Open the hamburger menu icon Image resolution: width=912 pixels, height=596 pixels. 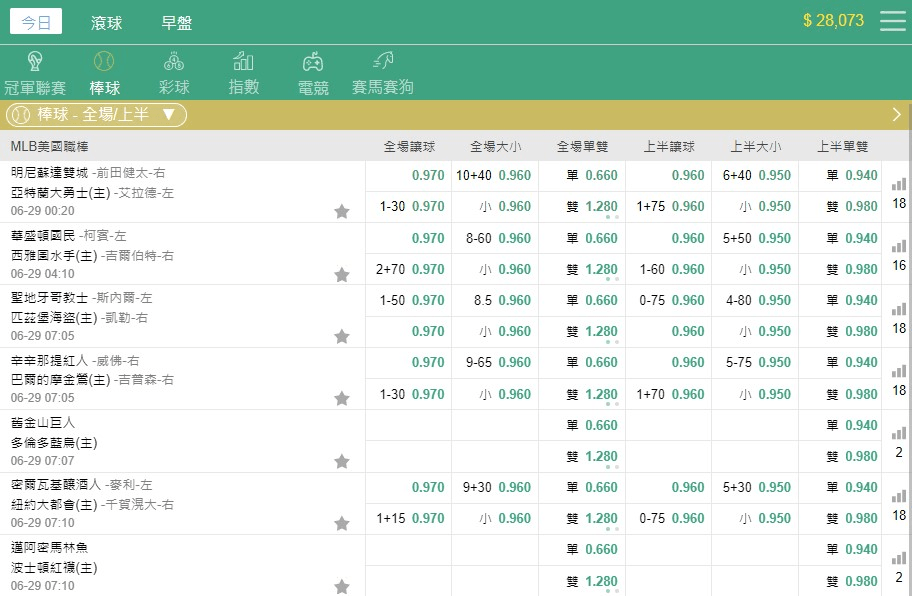[893, 21]
